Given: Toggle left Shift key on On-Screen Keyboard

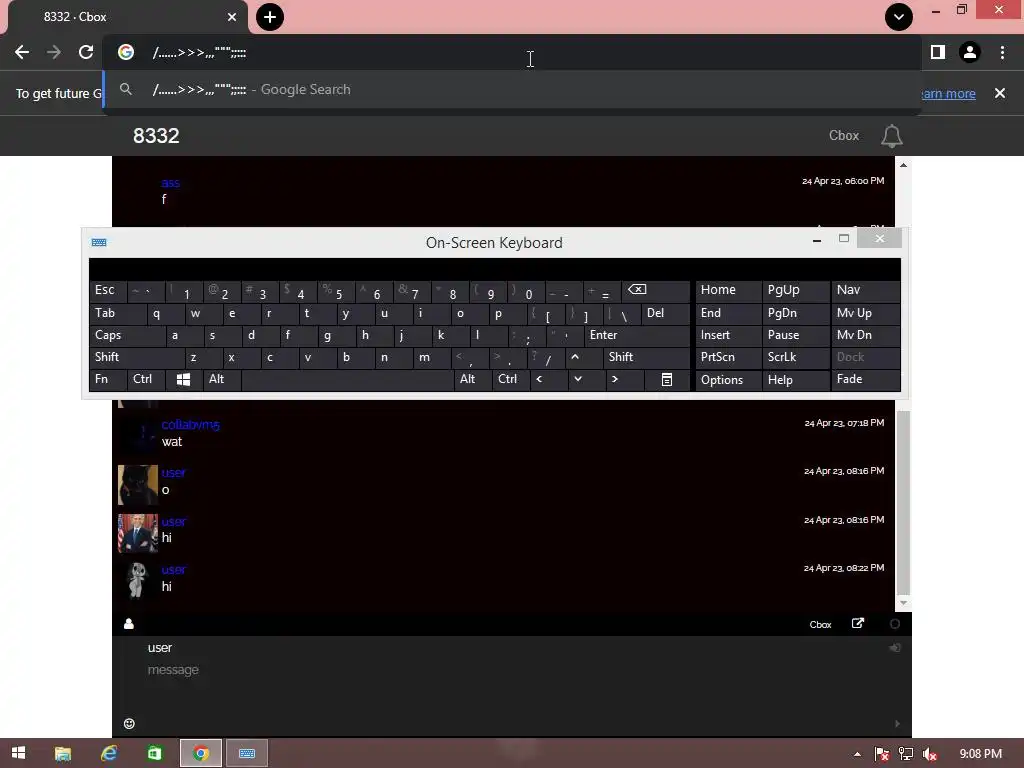Looking at the screenshot, I should click(x=137, y=357).
